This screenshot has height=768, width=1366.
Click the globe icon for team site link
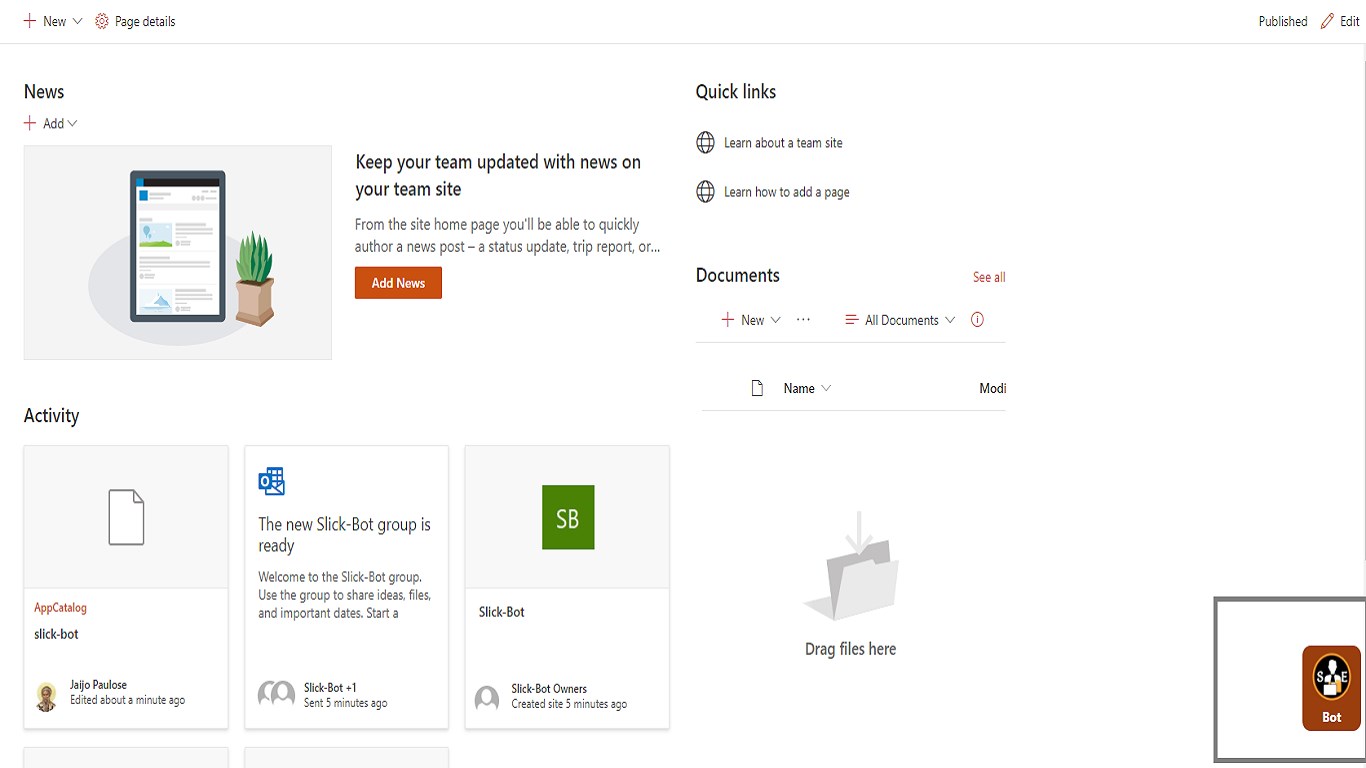[705, 143]
